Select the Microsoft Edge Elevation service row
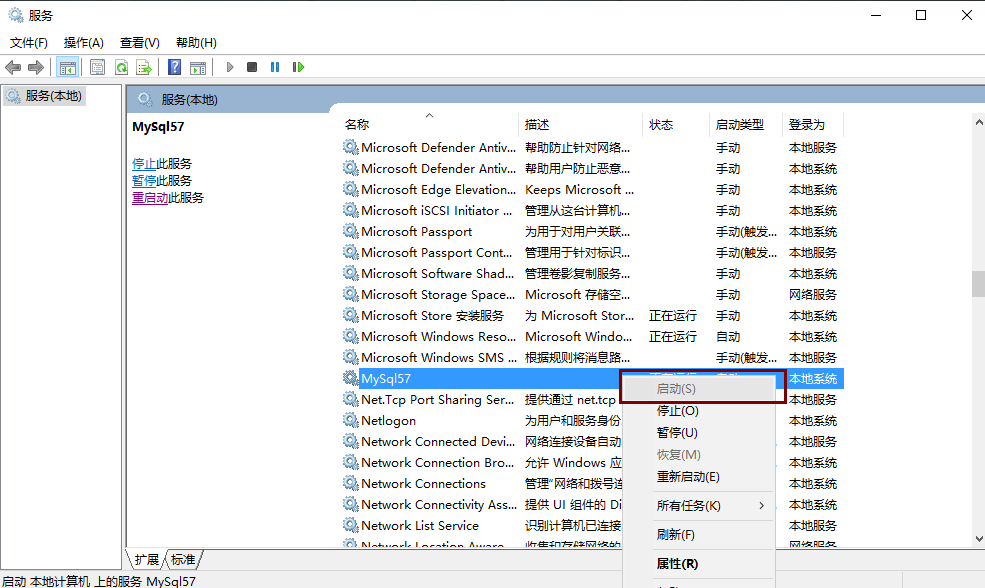Viewport: 985px width, 588px height. coord(592,189)
